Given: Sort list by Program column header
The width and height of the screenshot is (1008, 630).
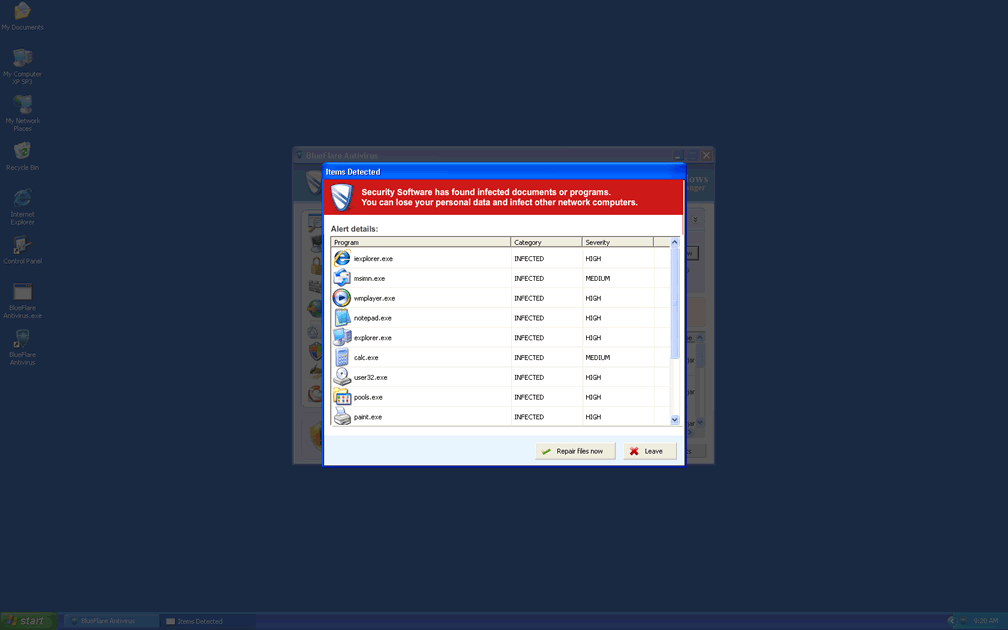Looking at the screenshot, I should [x=420, y=242].
